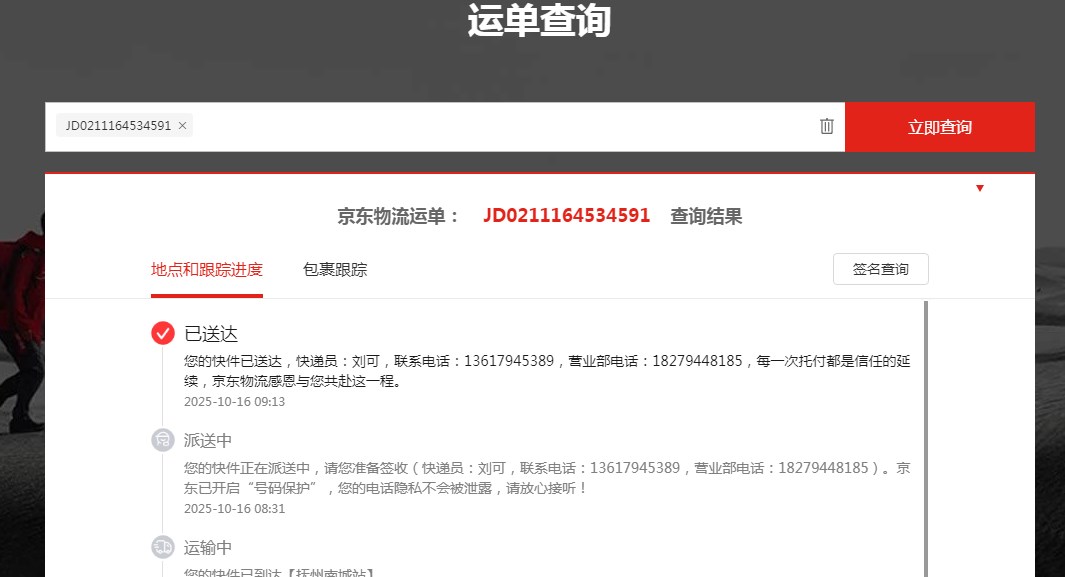Click the 2025-10-16 08:31 timestamp
Screen dimensions: 1065x577
pyautogui.click(x=235, y=509)
